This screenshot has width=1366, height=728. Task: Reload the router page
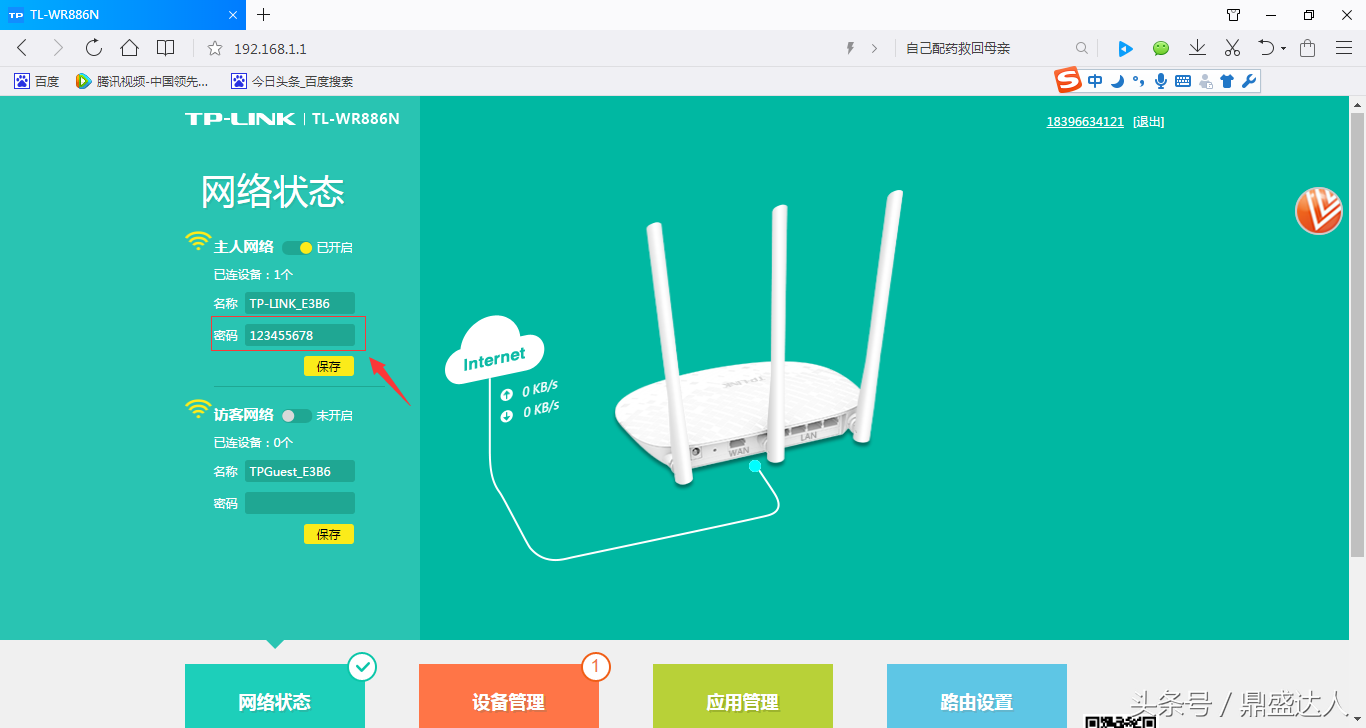pyautogui.click(x=94, y=48)
